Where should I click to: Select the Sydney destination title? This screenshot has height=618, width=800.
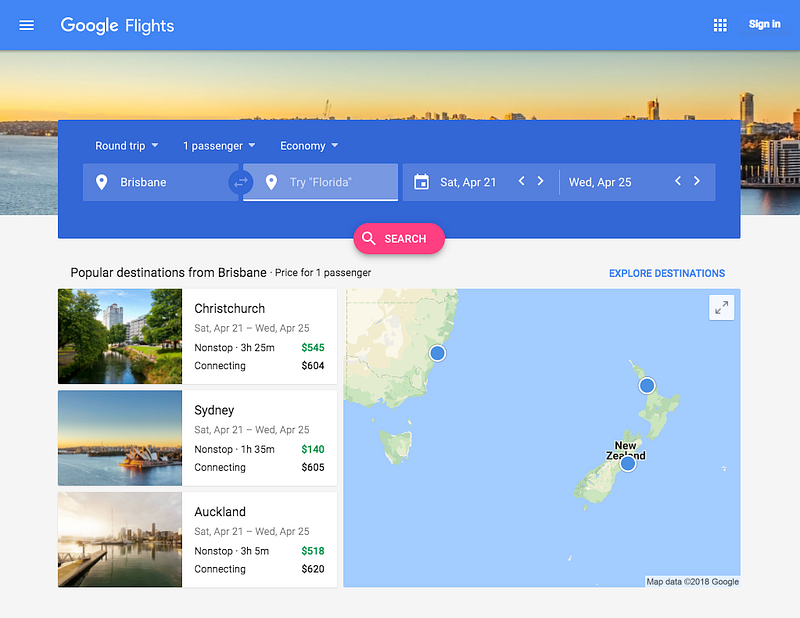[214, 410]
